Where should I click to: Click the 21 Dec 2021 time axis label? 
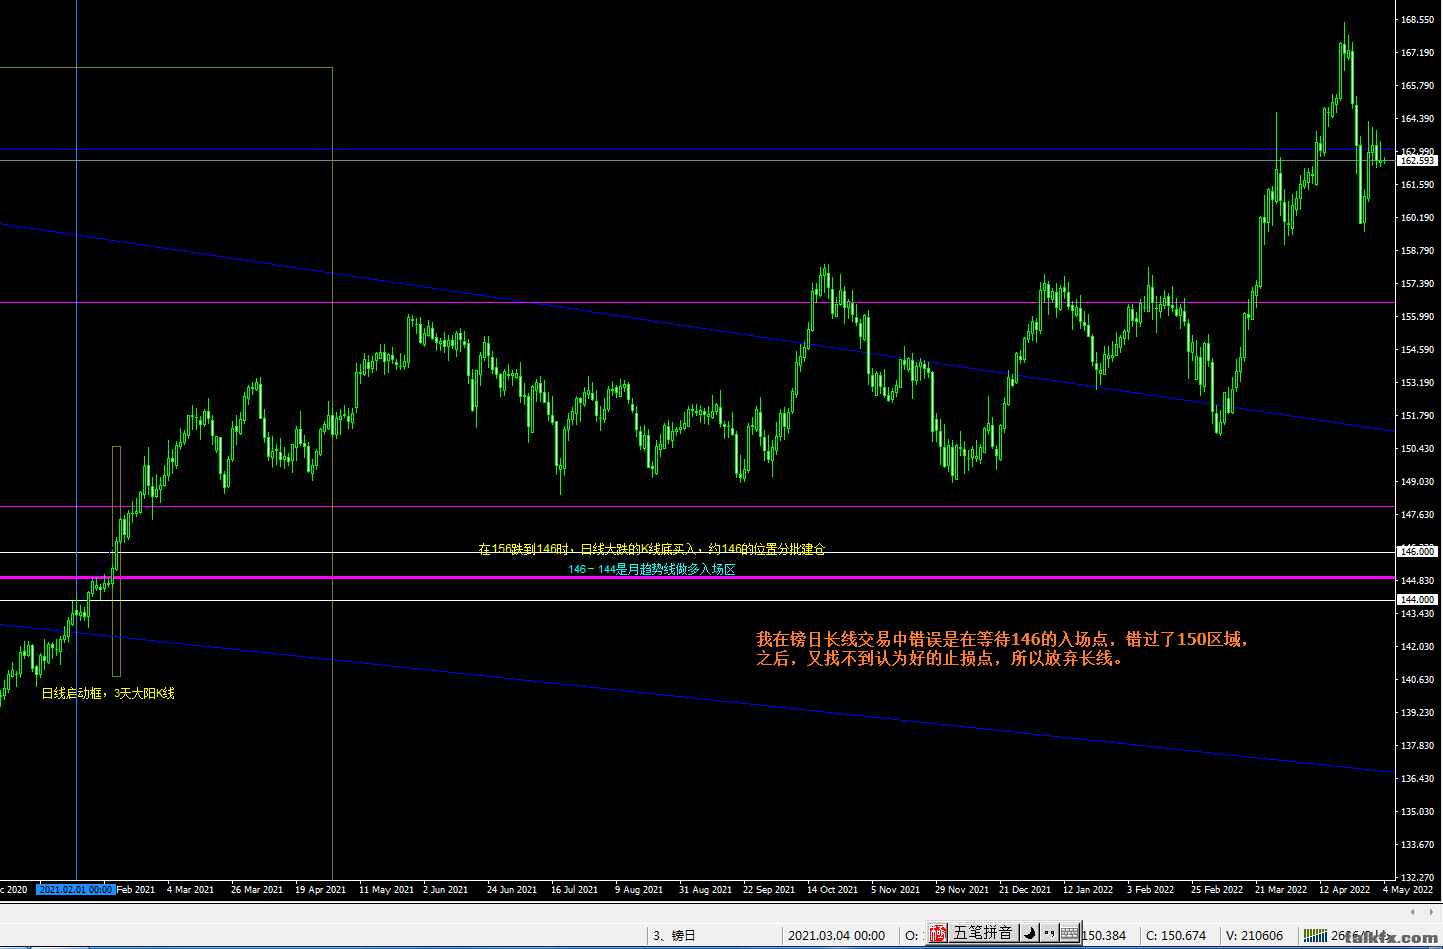click(x=1025, y=889)
